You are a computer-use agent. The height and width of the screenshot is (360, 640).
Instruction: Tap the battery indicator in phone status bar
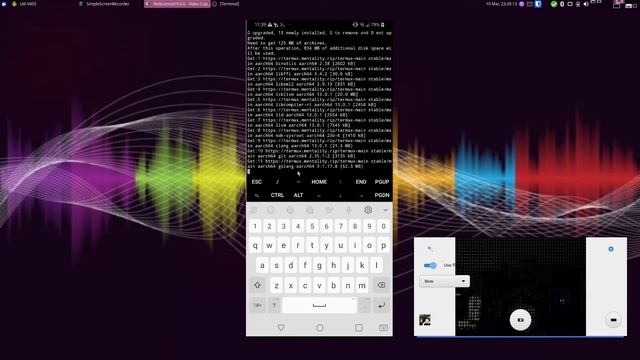click(x=382, y=25)
